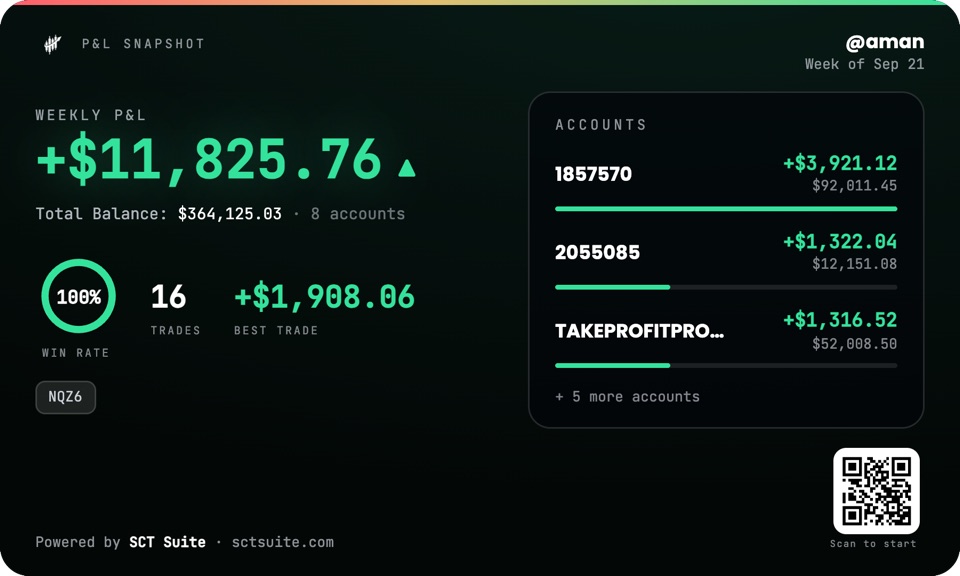
Task: Expand the + 5 more accounts row
Action: [x=628, y=397]
